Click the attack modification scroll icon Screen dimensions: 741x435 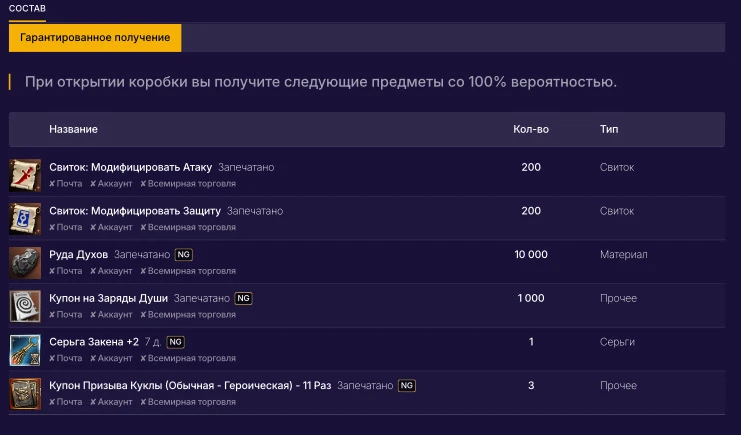pos(25,175)
